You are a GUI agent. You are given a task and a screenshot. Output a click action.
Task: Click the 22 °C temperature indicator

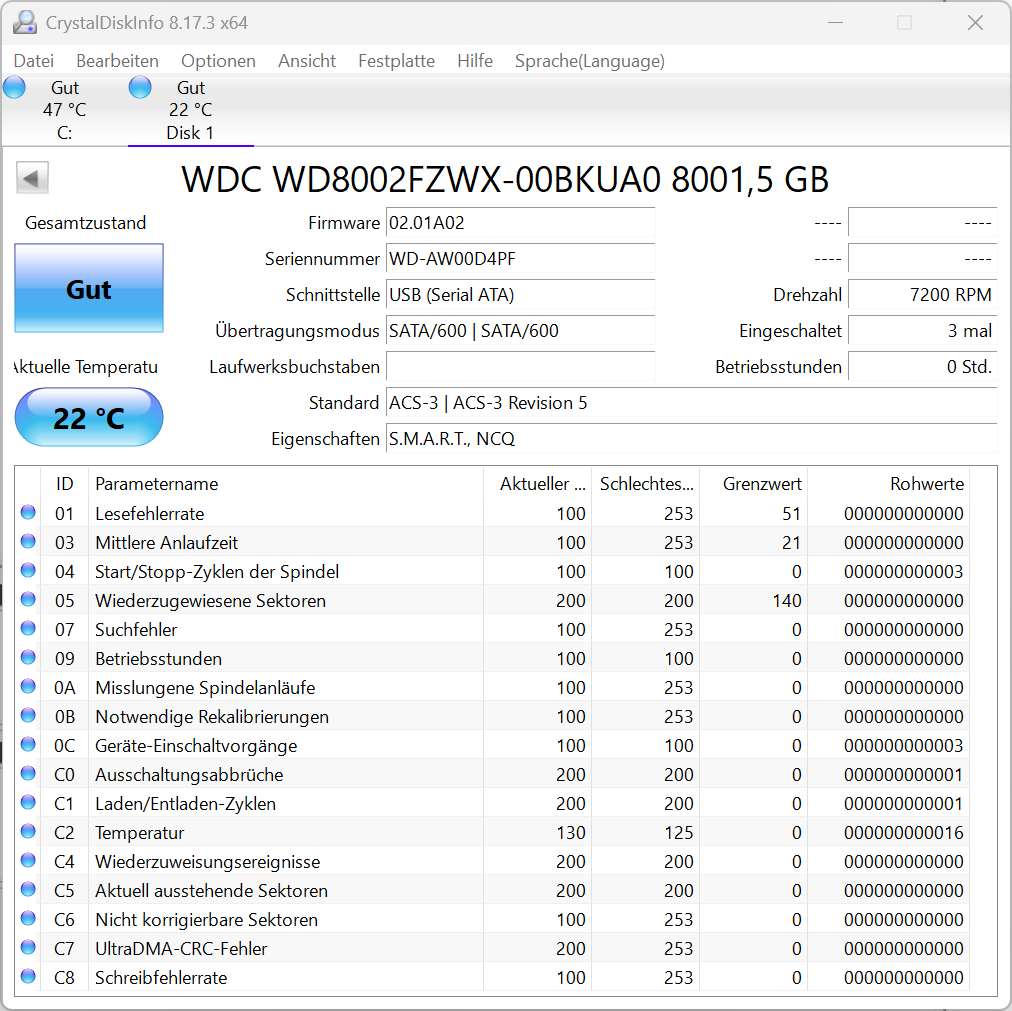(88, 417)
